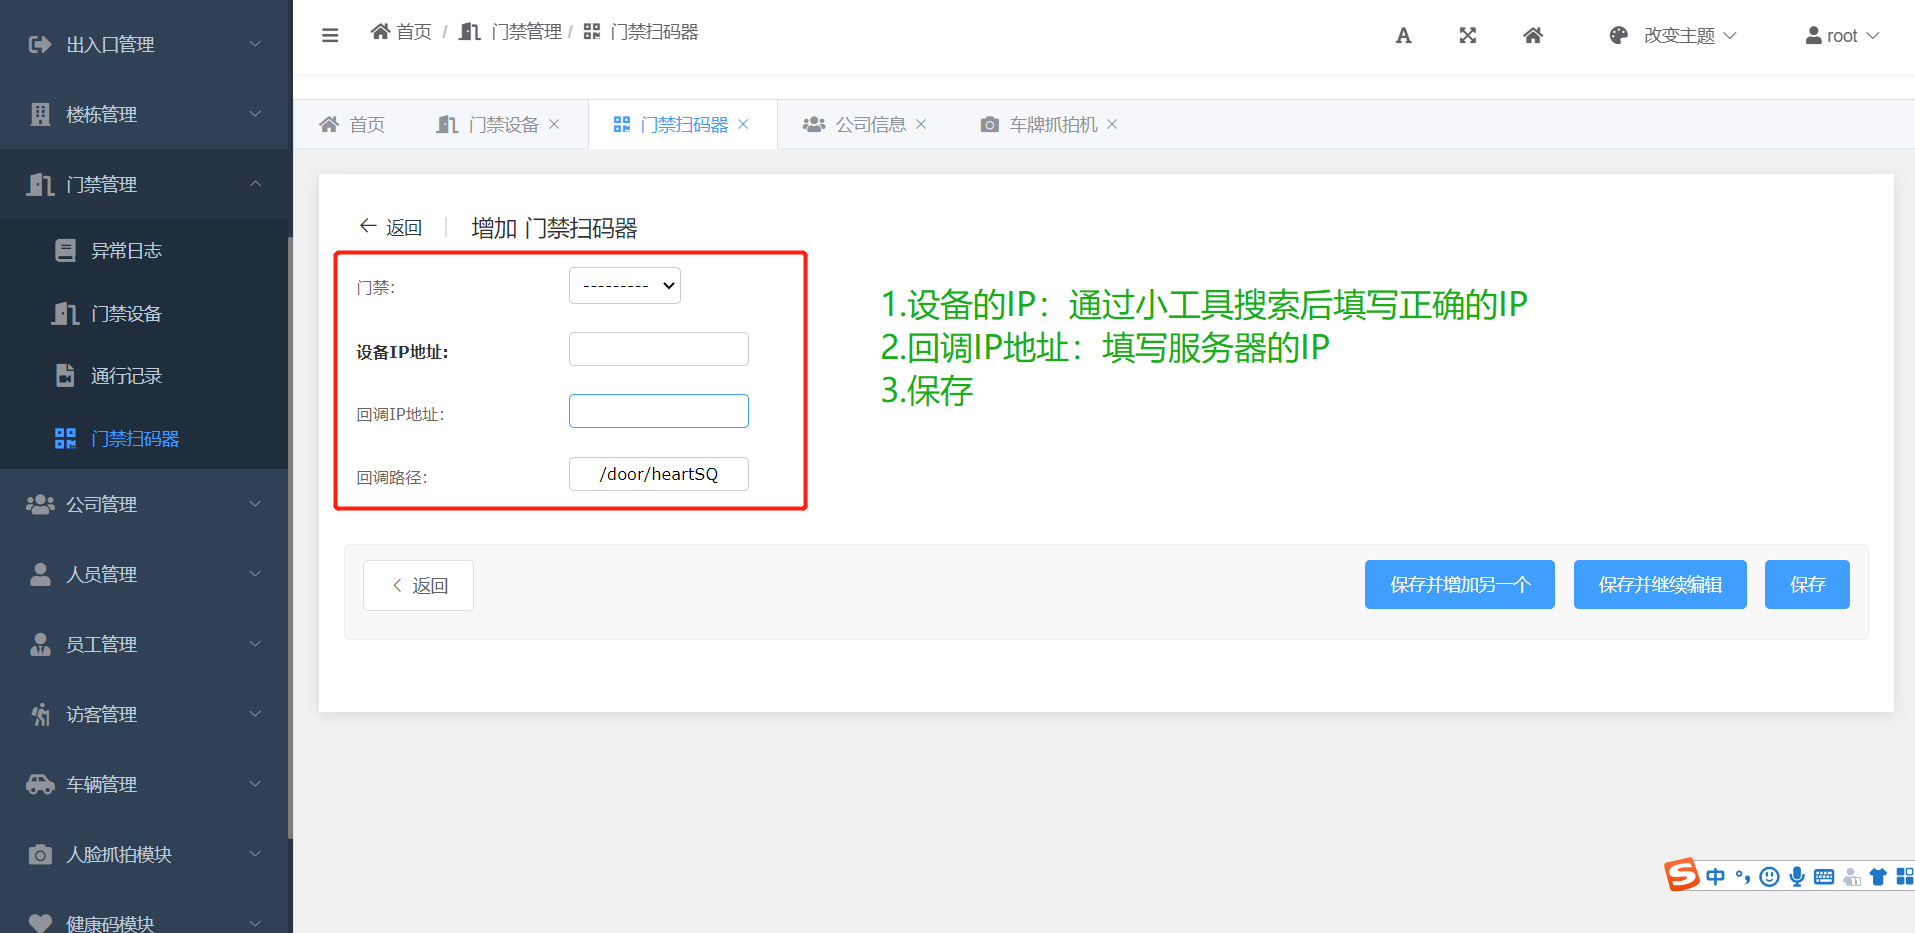Click the hamburger menu collapse icon
Screen dimensions: 1915x933
330,35
